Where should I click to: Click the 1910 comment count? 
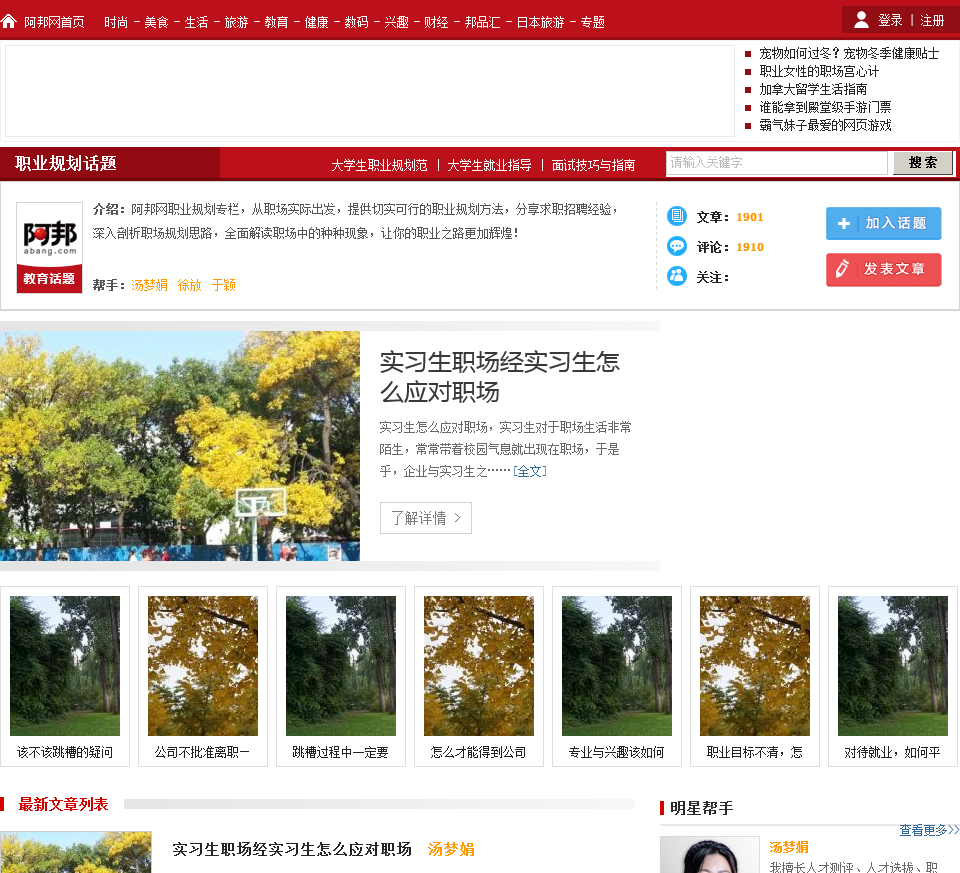tap(749, 247)
